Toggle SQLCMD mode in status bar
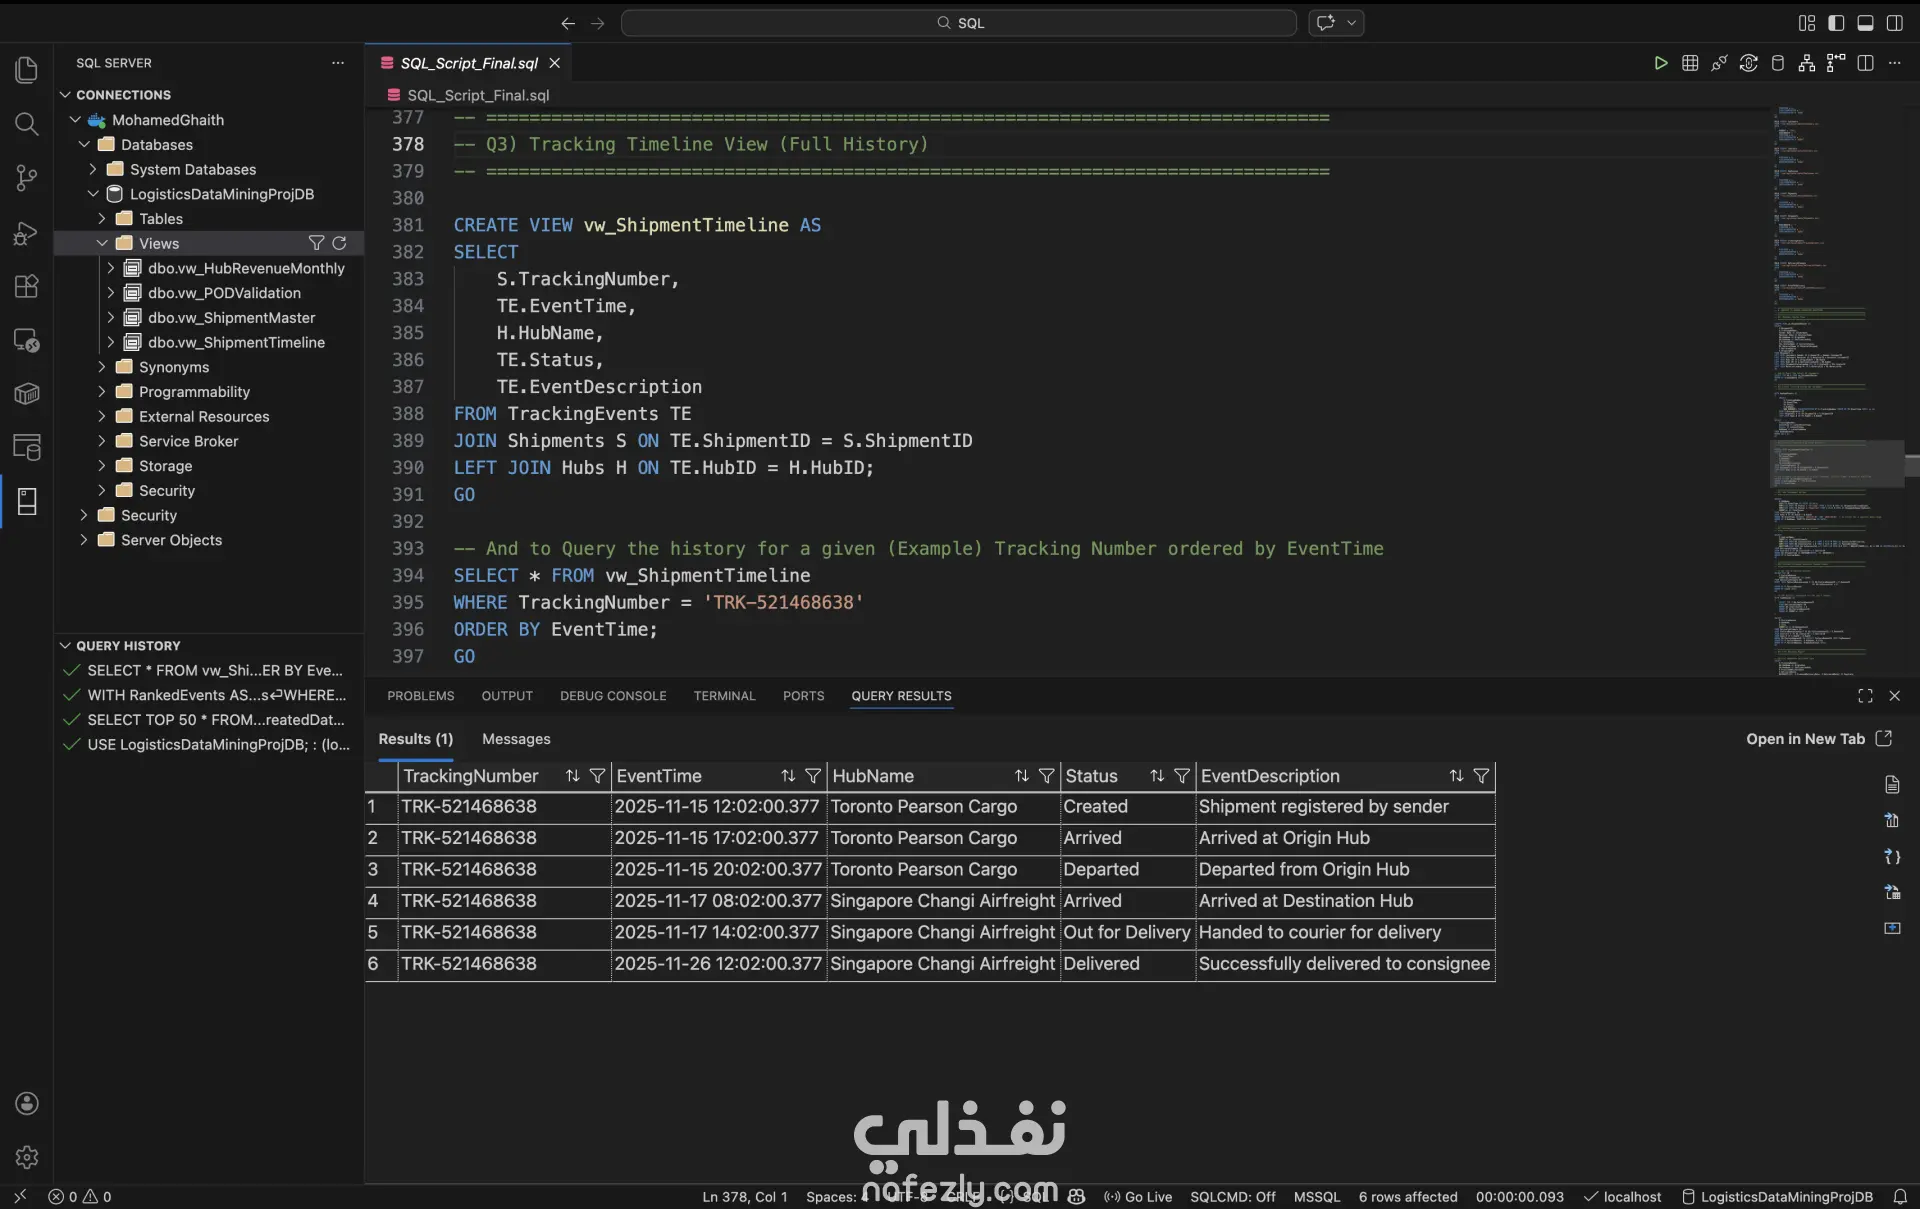Screen dimensions: 1920x1209 click(x=1232, y=1197)
